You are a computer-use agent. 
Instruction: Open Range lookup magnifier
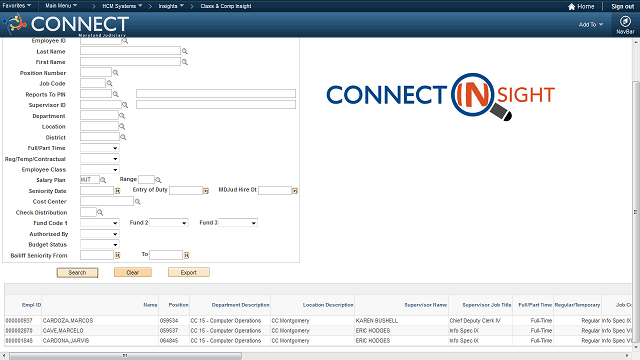[x=158, y=180]
